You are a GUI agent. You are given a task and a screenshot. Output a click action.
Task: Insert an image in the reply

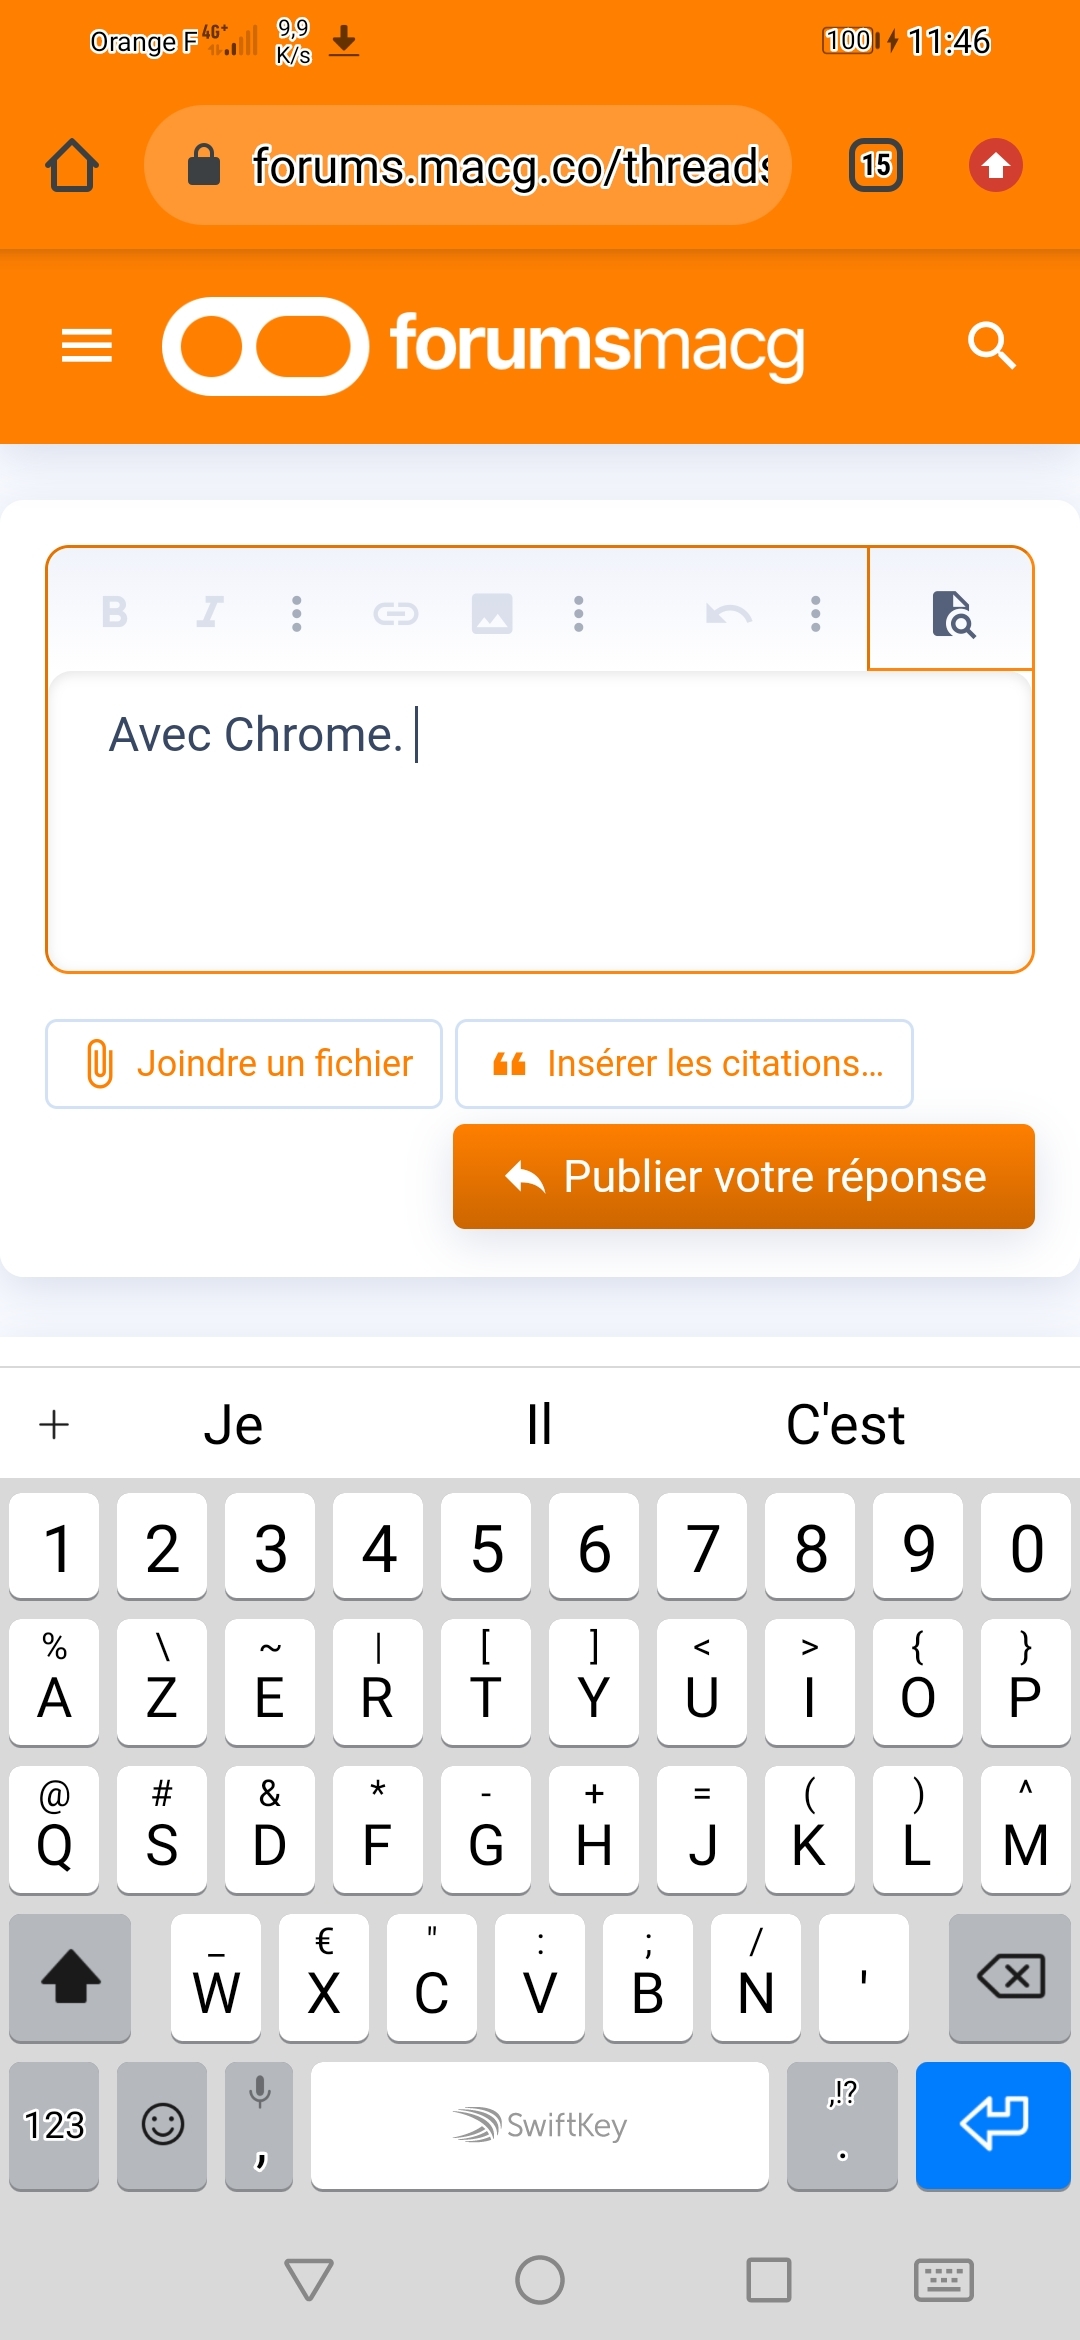point(491,612)
